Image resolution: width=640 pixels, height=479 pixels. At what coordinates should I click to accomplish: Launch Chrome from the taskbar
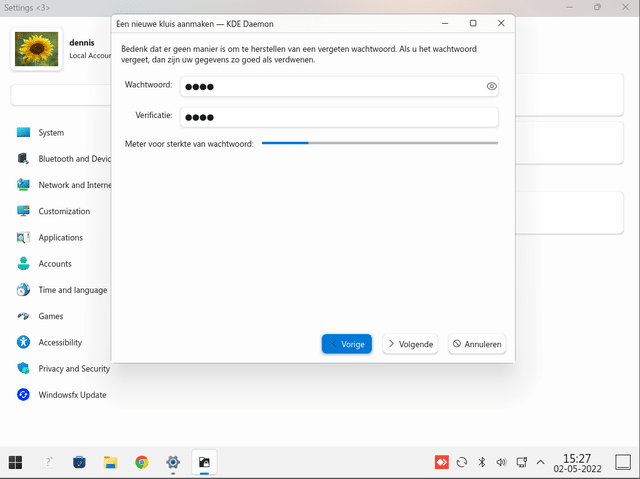pyautogui.click(x=142, y=462)
